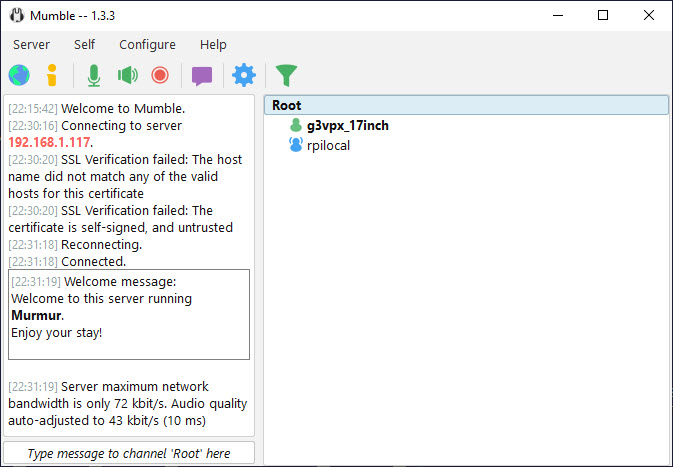673x467 pixels.
Task: Start recording with the red record icon
Action: (160, 76)
